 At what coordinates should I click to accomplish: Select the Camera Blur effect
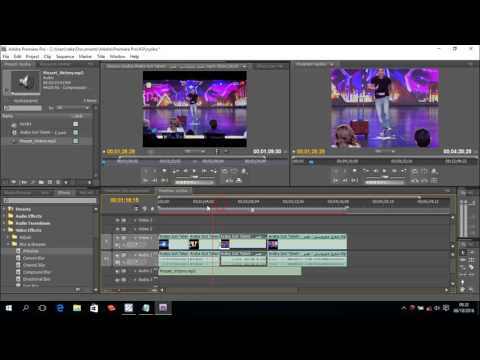pyautogui.click(x=34, y=258)
